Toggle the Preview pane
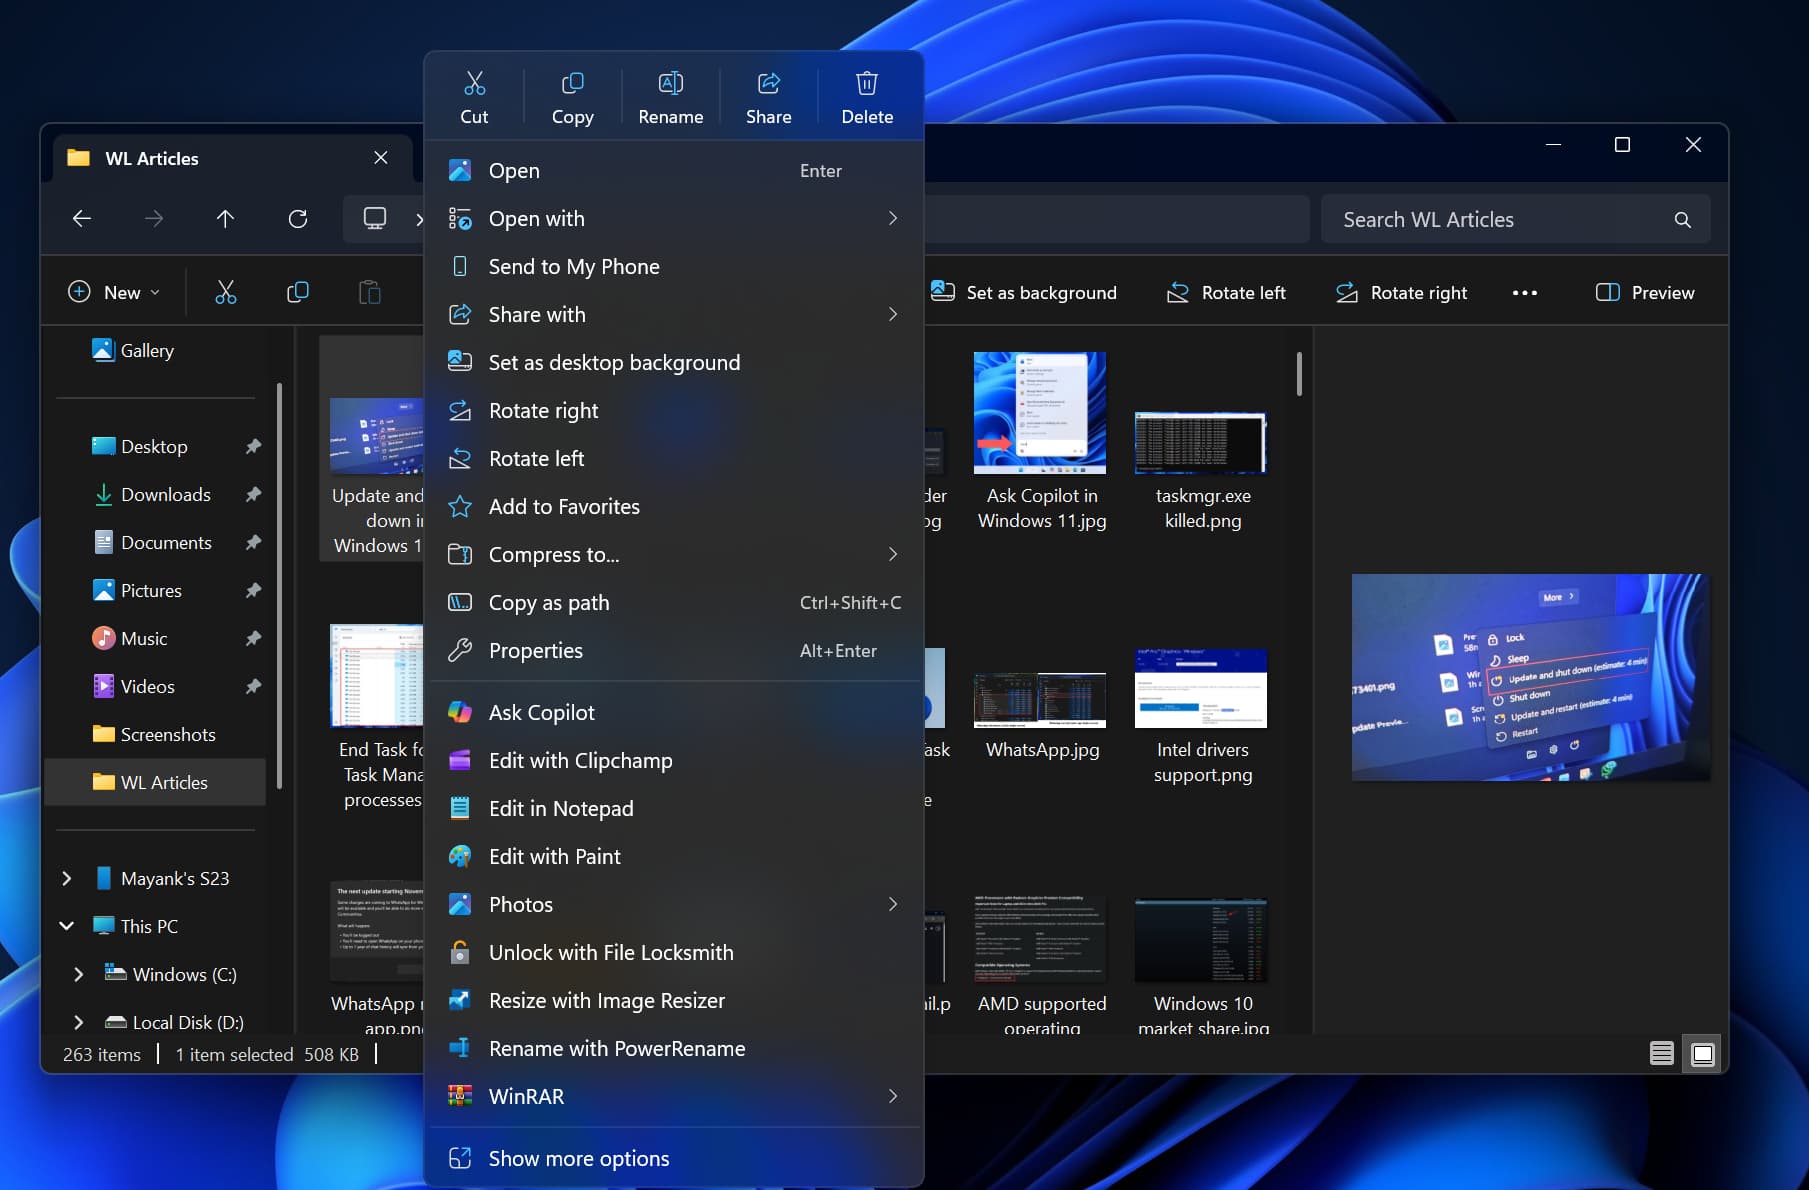 (1645, 293)
